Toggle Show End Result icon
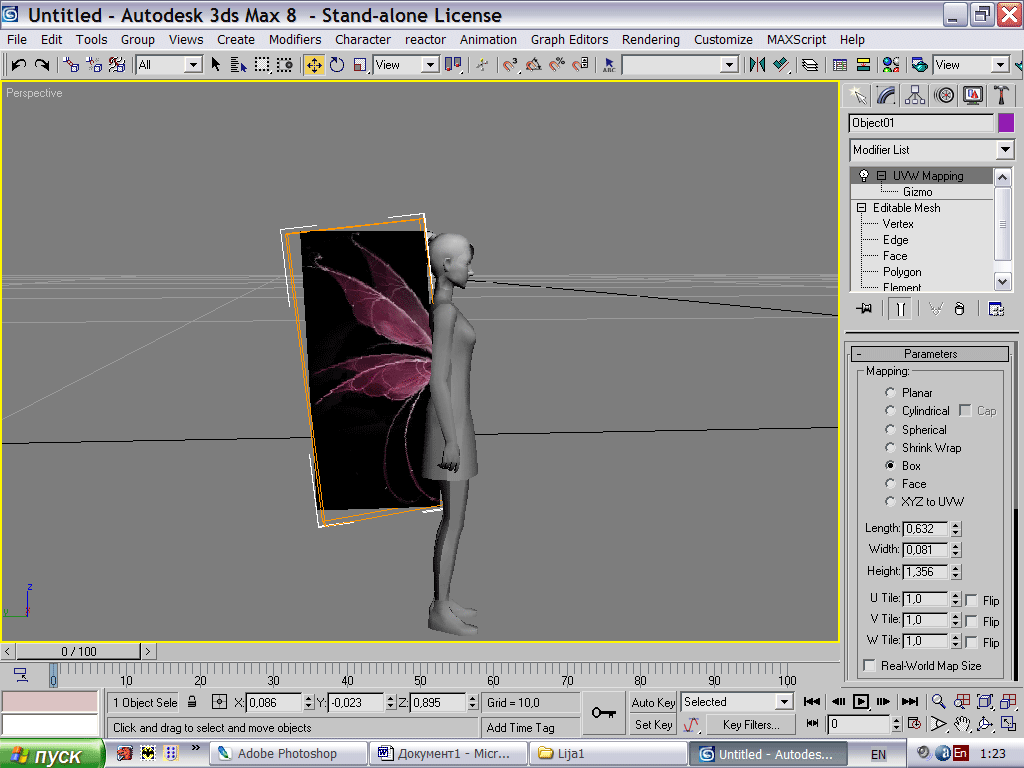 coord(901,308)
